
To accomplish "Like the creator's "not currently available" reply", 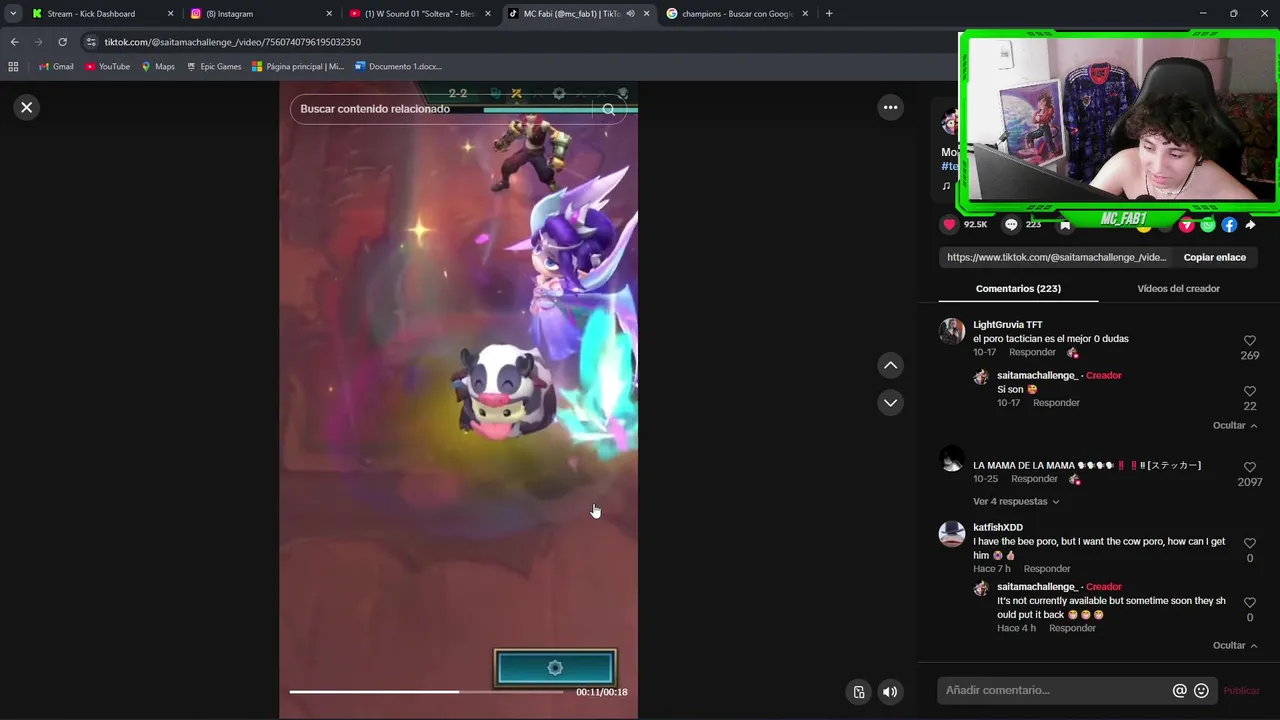I will pos(1249,603).
